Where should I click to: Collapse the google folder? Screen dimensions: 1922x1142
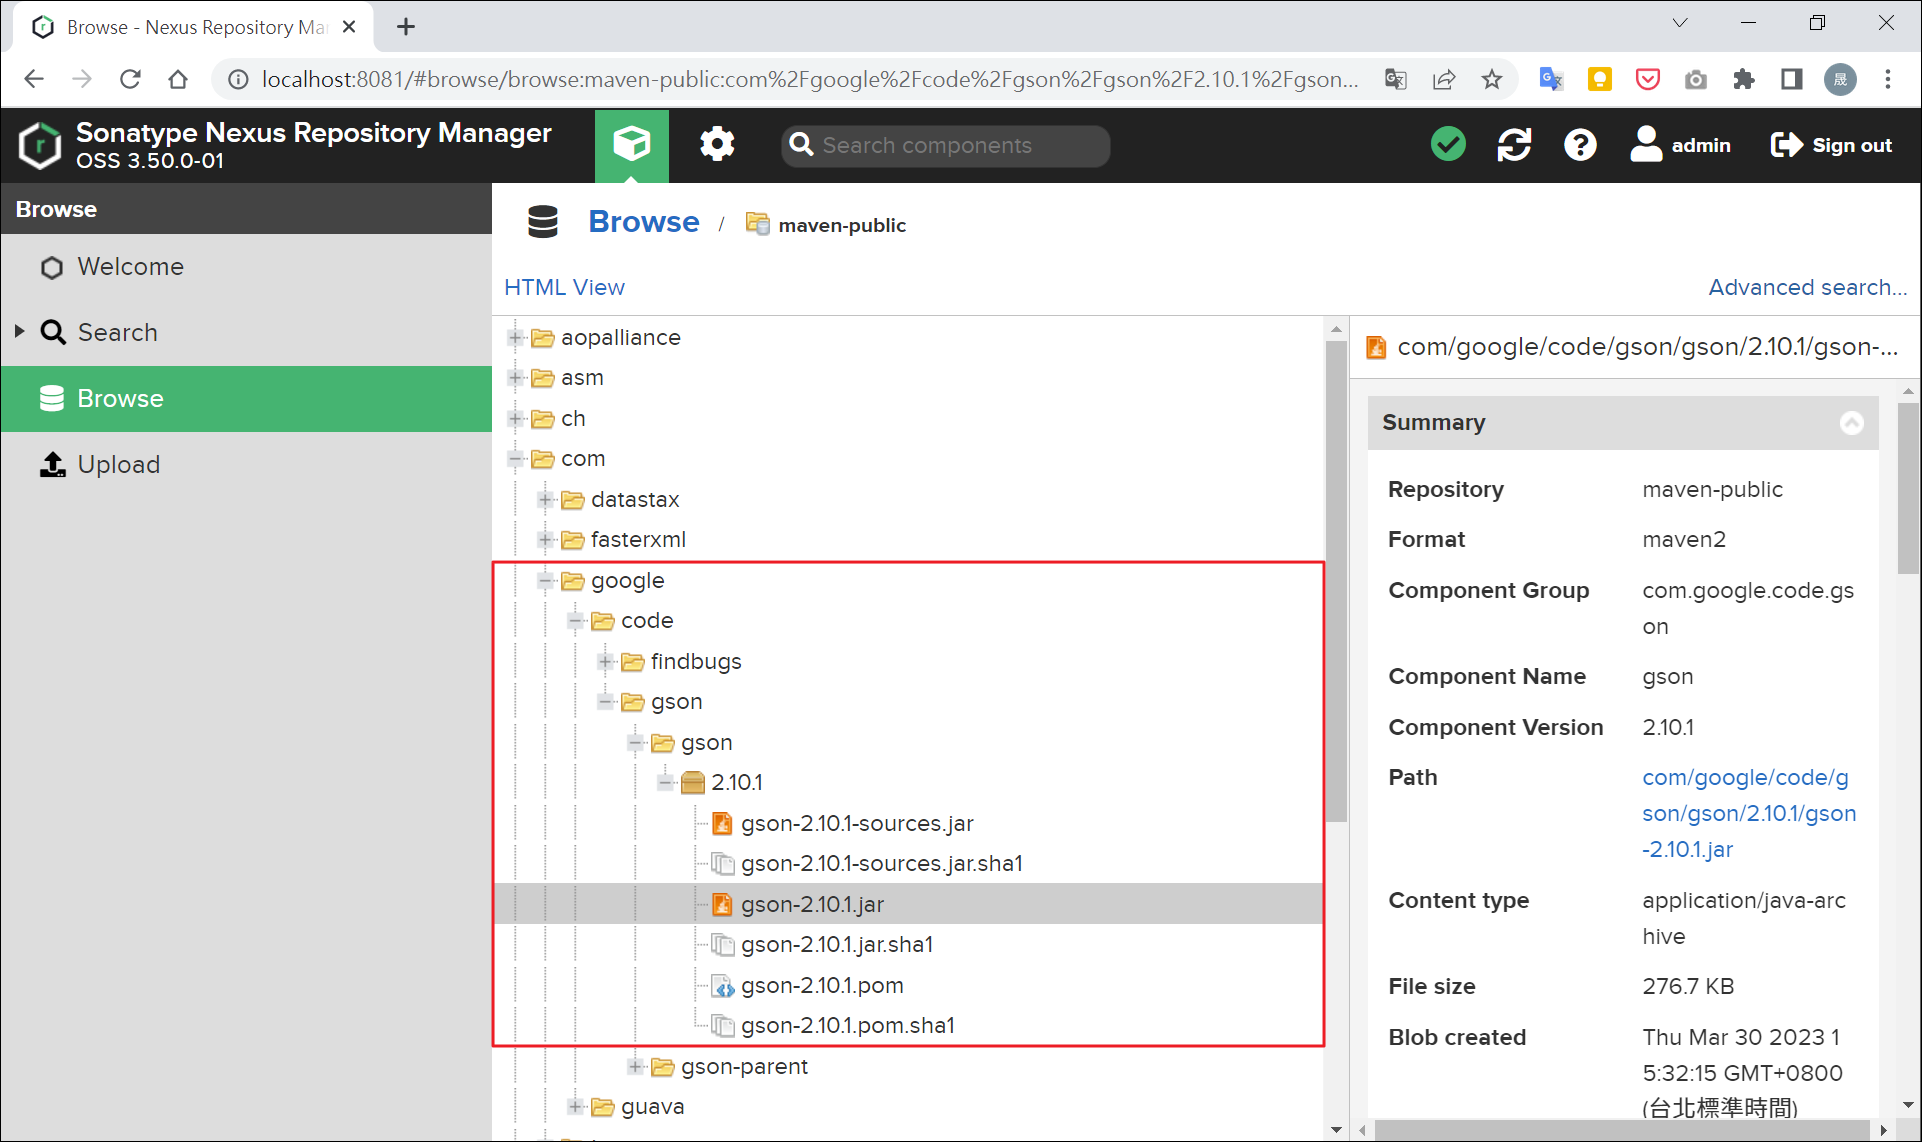click(x=545, y=580)
